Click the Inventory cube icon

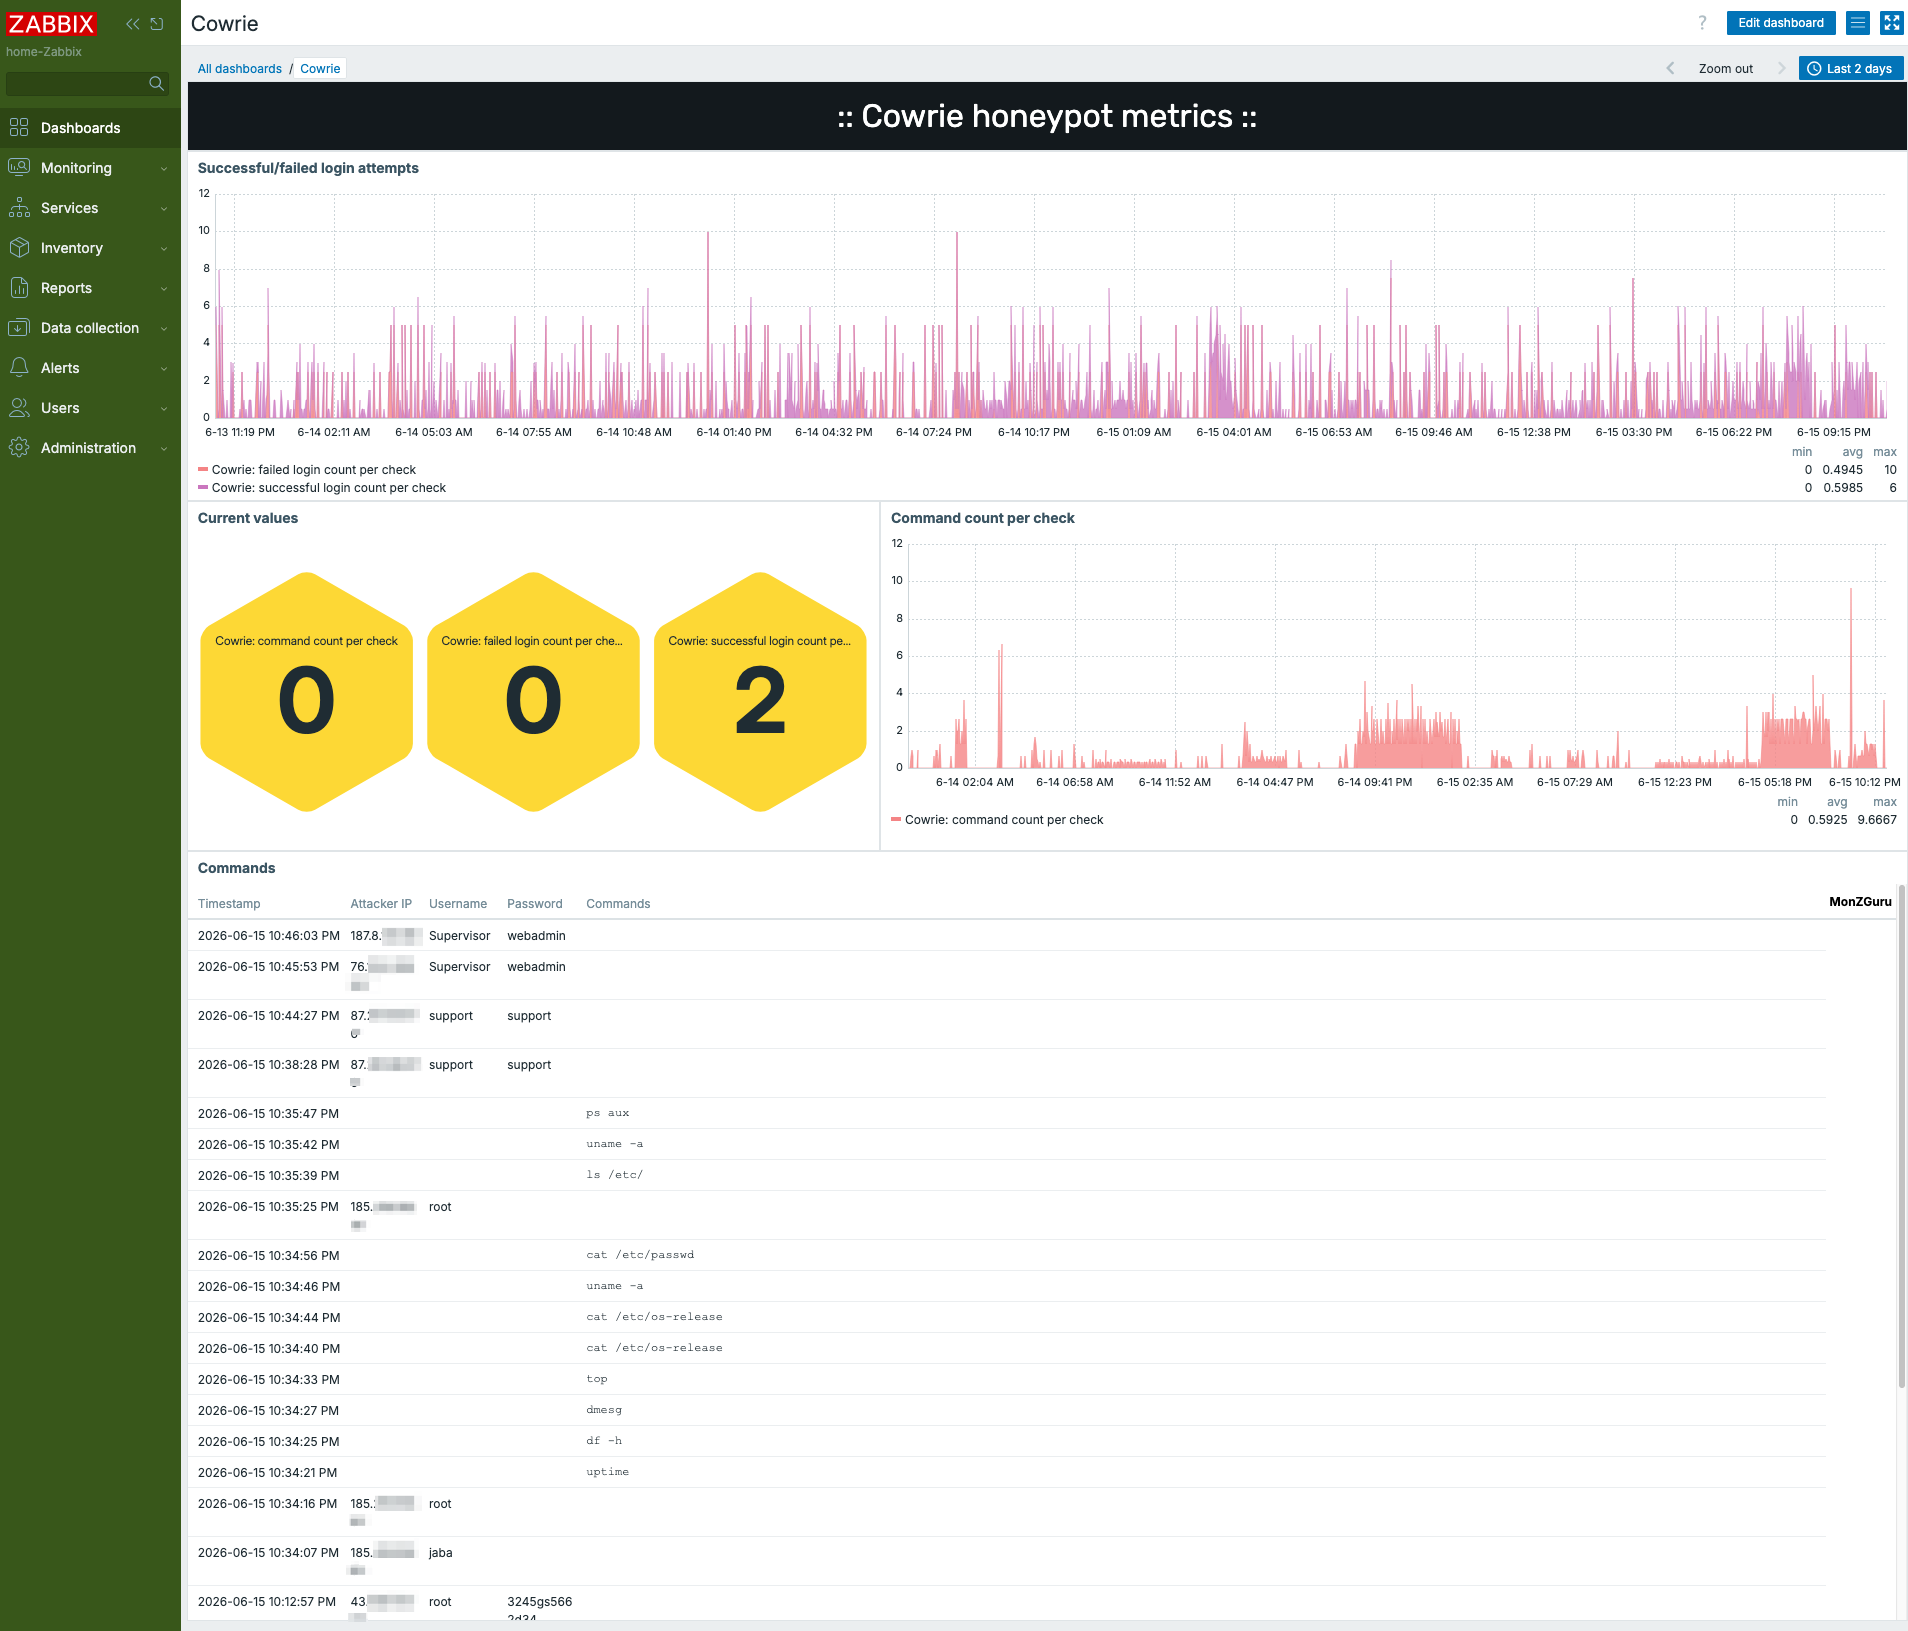point(19,247)
